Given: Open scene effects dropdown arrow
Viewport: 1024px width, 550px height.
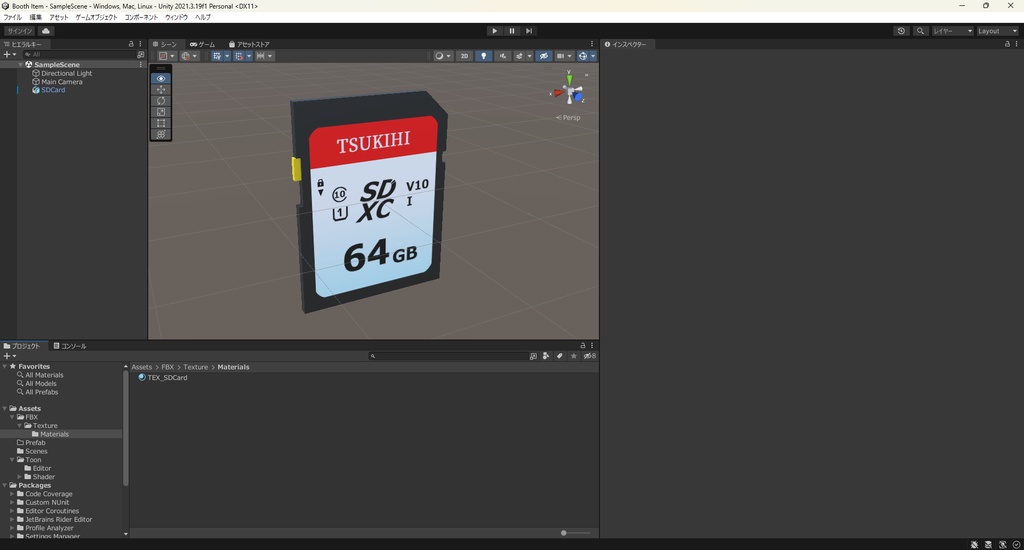Looking at the screenshot, I should pyautogui.click(x=530, y=56).
